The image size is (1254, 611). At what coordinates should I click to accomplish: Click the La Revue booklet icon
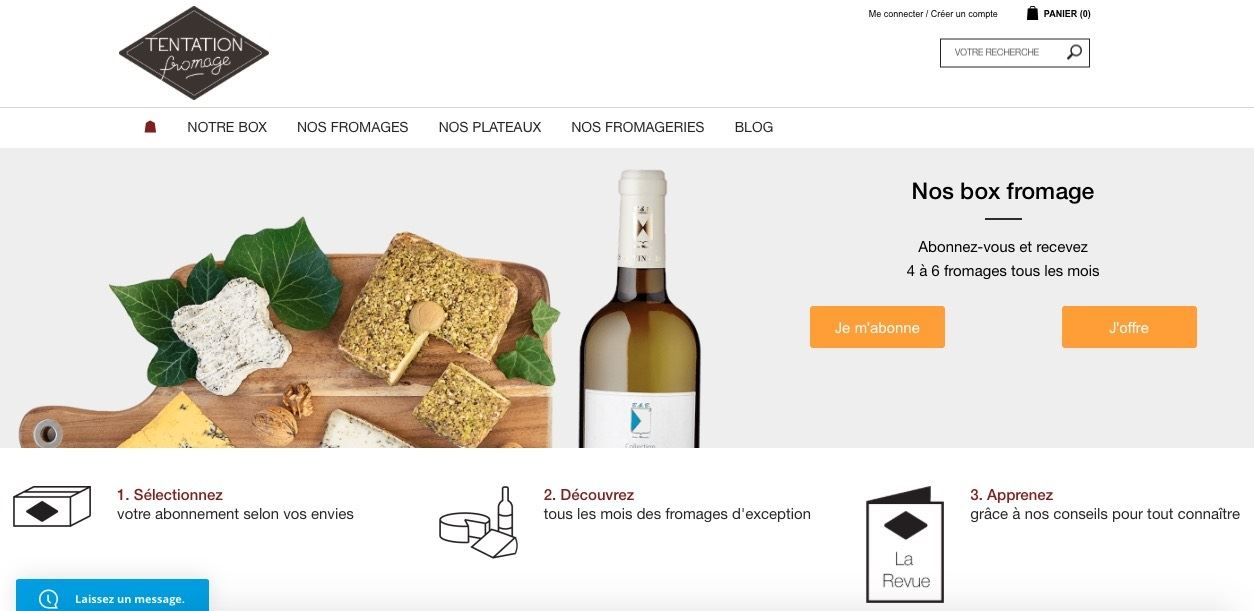(905, 545)
